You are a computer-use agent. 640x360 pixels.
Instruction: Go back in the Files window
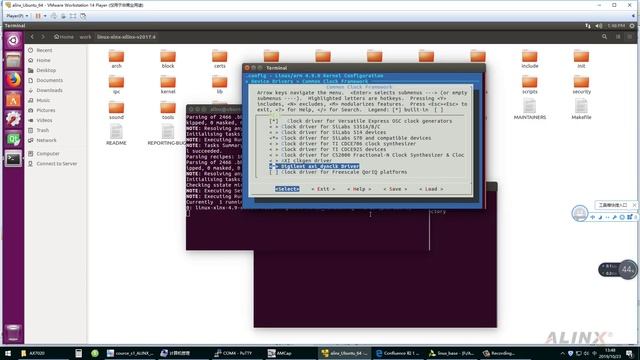[x=32, y=37]
